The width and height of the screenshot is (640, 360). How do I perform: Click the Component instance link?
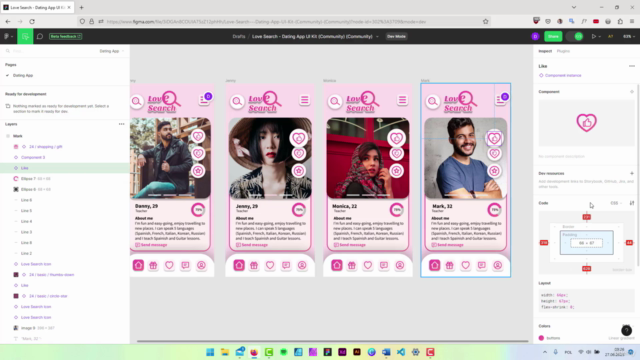pos(563,76)
